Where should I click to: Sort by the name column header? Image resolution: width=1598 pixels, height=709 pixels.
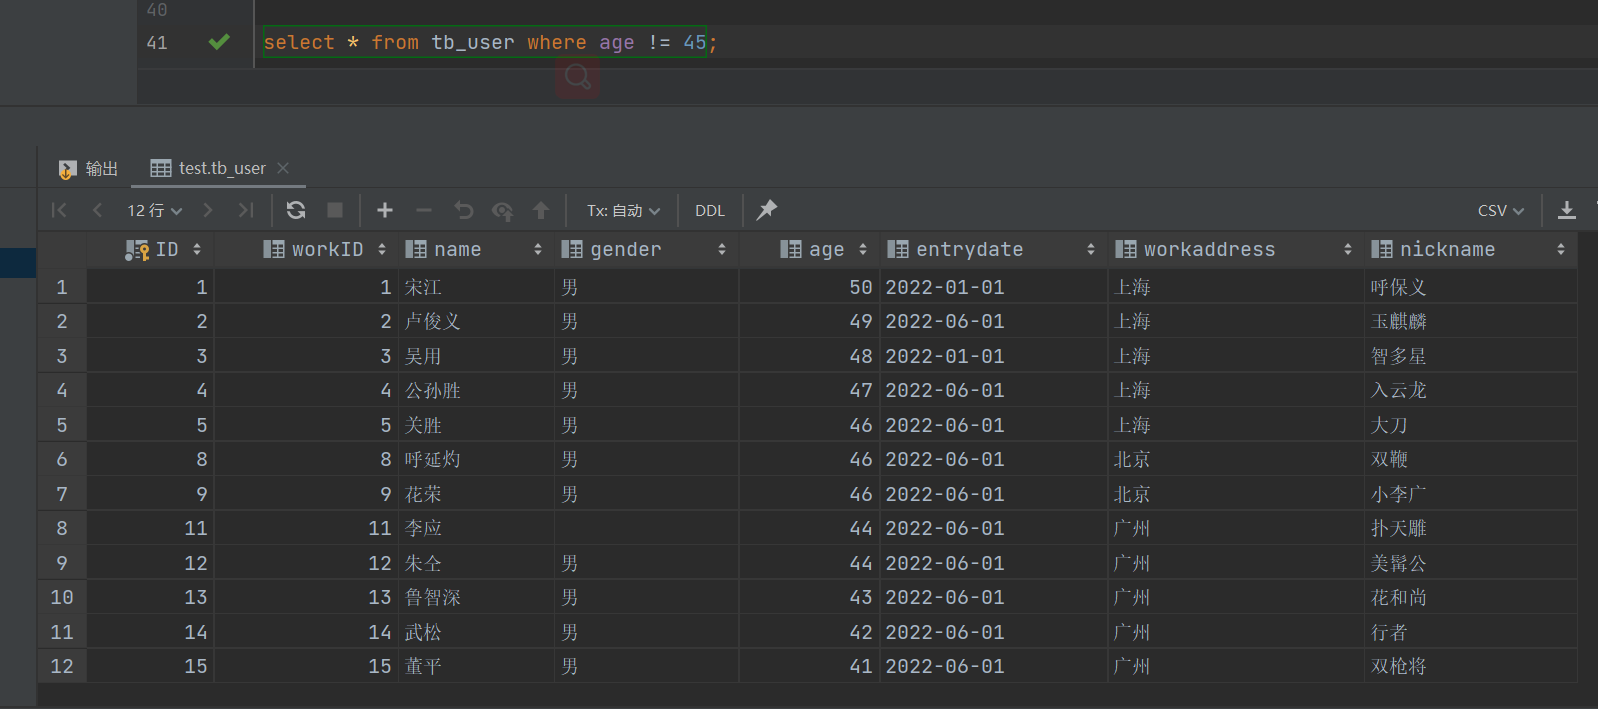(x=476, y=250)
